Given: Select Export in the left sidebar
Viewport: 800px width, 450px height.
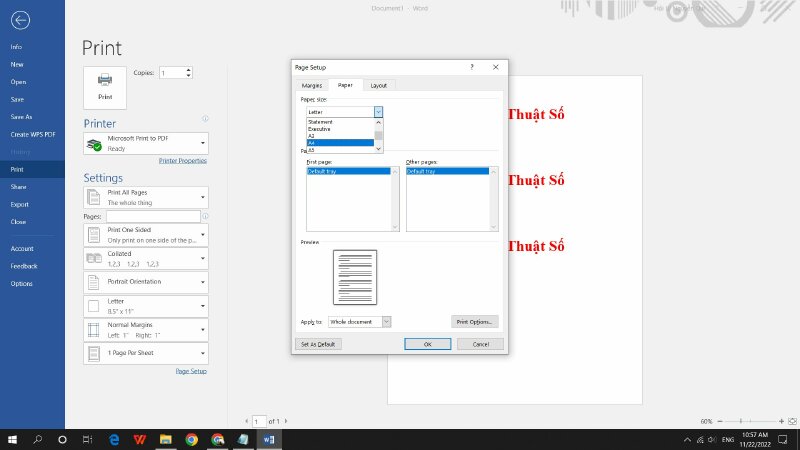Looking at the screenshot, I should pyautogui.click(x=18, y=204).
